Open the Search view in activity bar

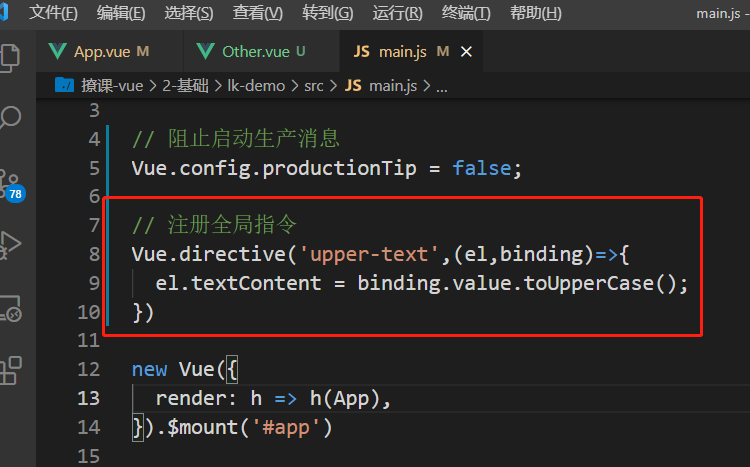pyautogui.click(x=10, y=118)
